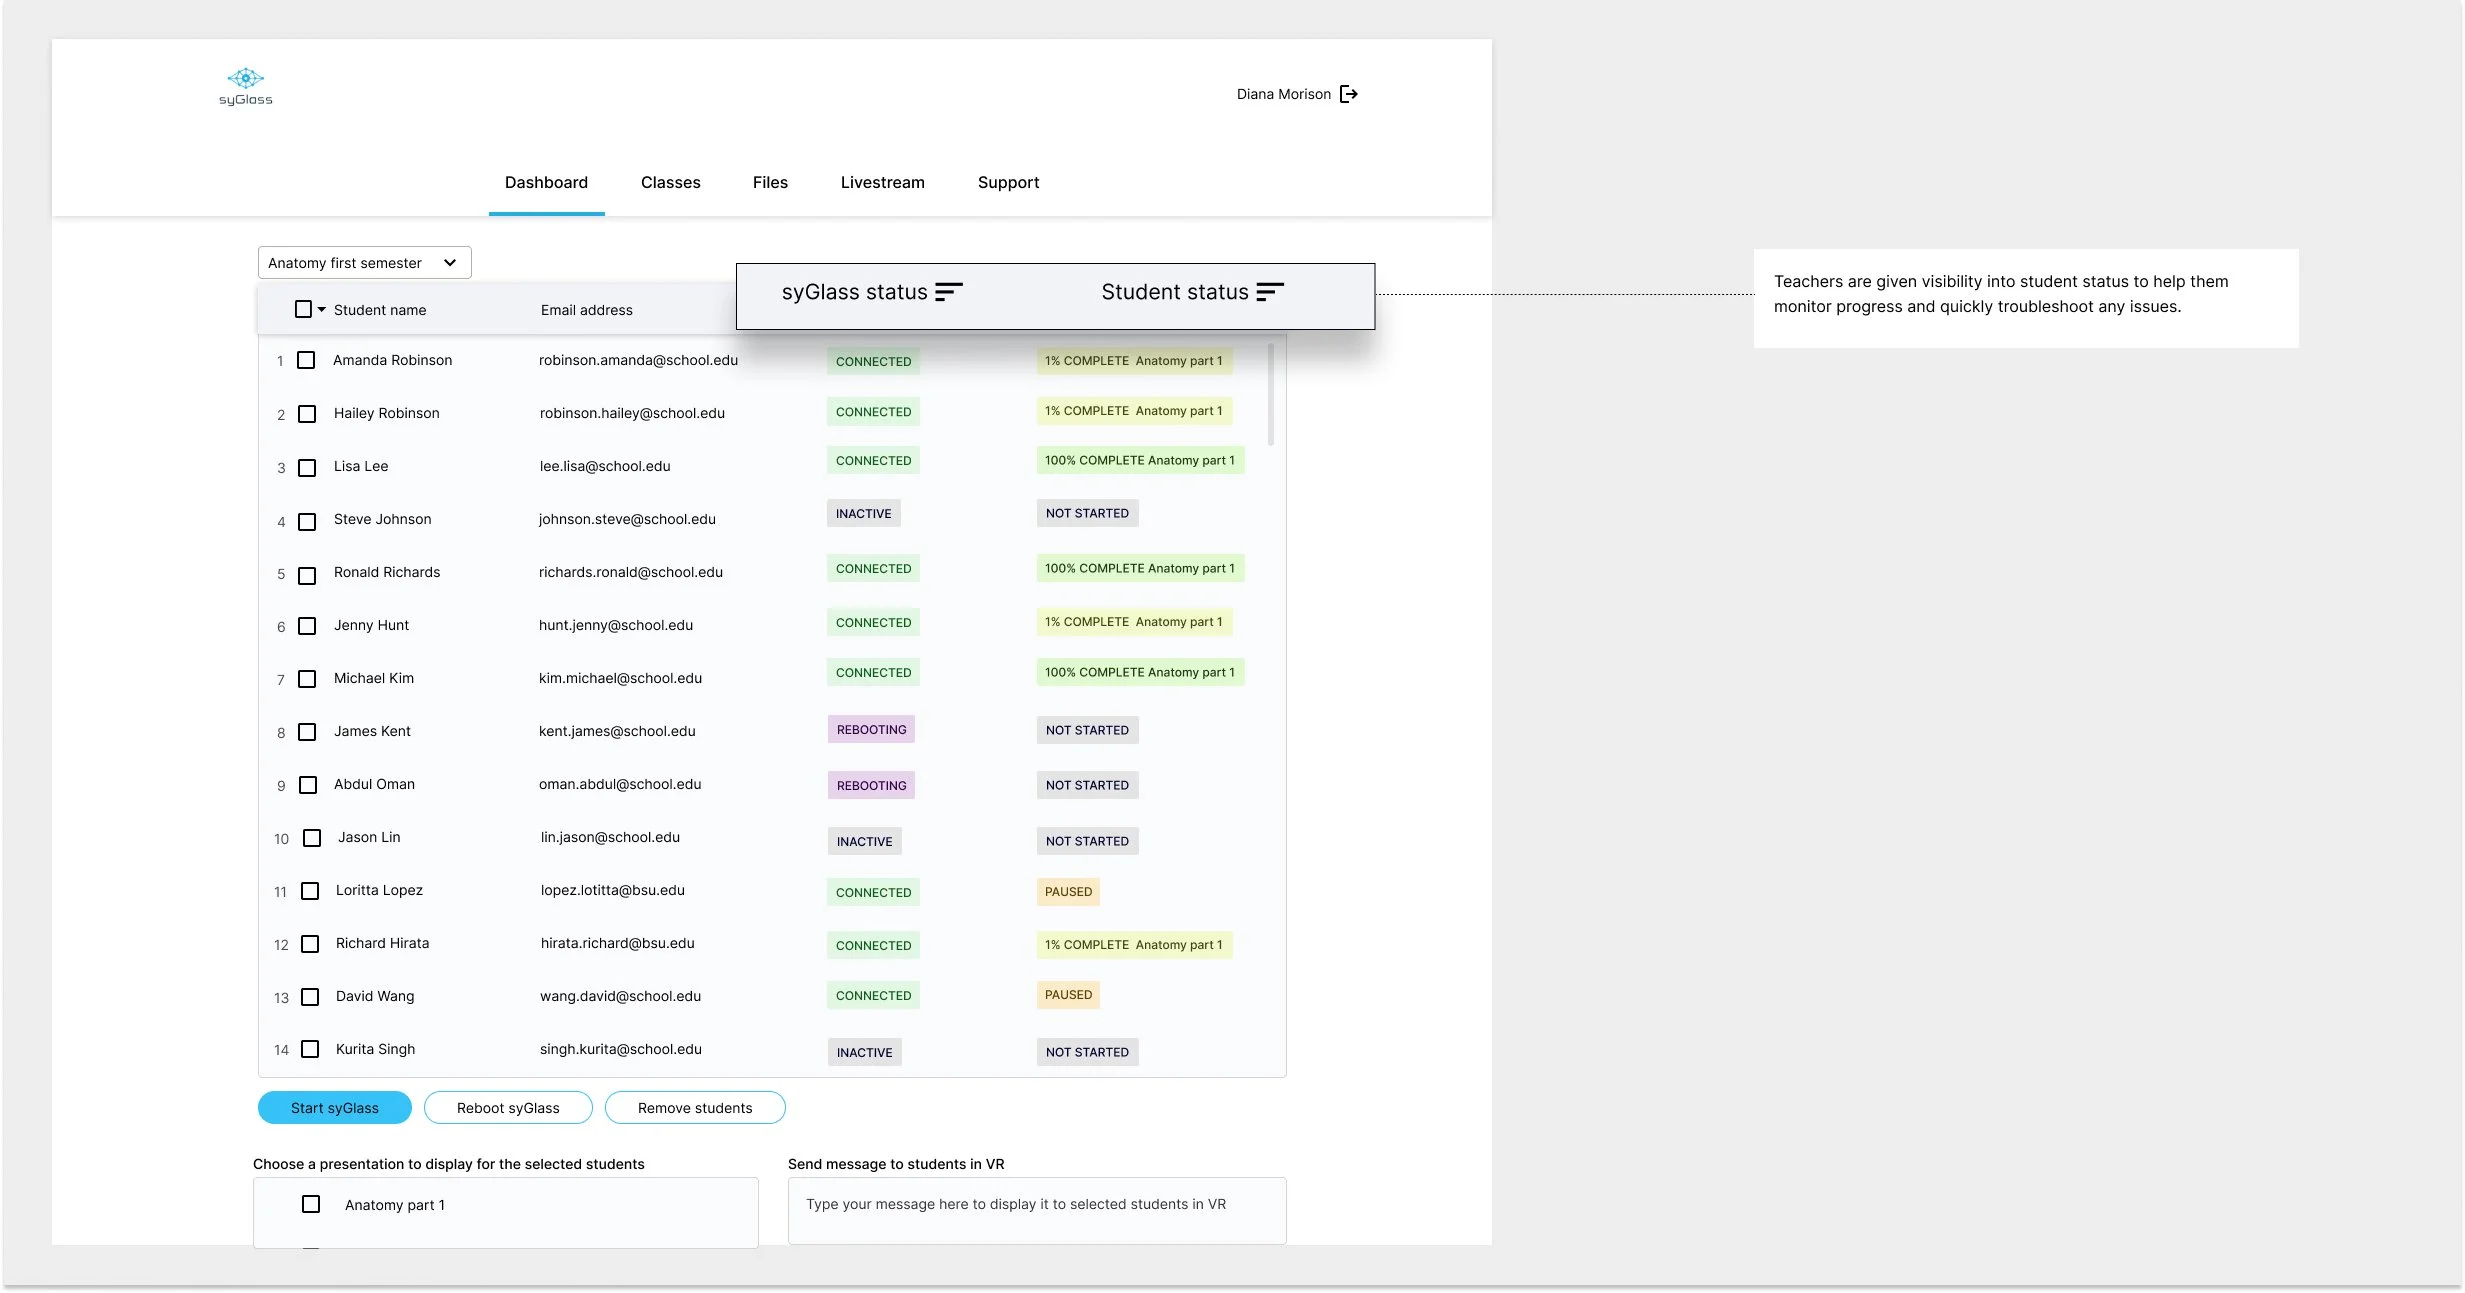Open the Classes tab
2465x1293 pixels.
(x=670, y=183)
